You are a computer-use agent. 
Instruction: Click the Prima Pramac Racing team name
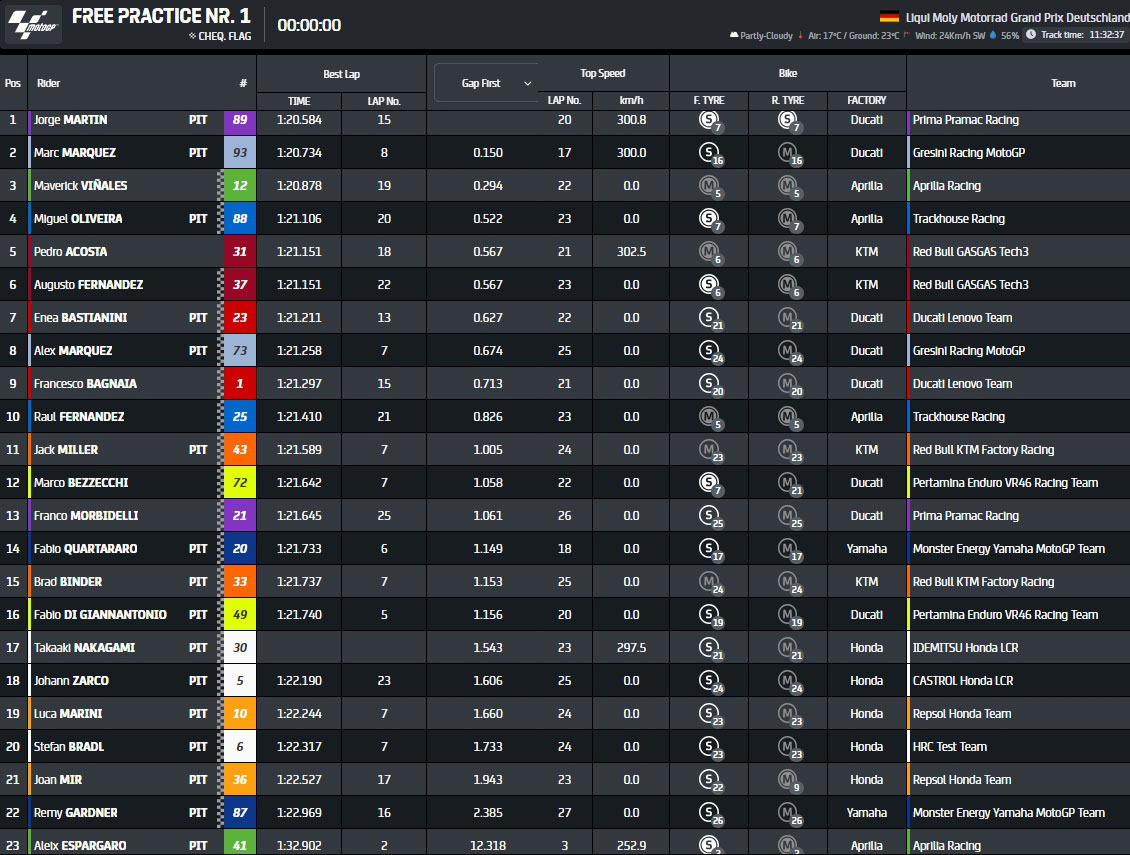(x=965, y=120)
